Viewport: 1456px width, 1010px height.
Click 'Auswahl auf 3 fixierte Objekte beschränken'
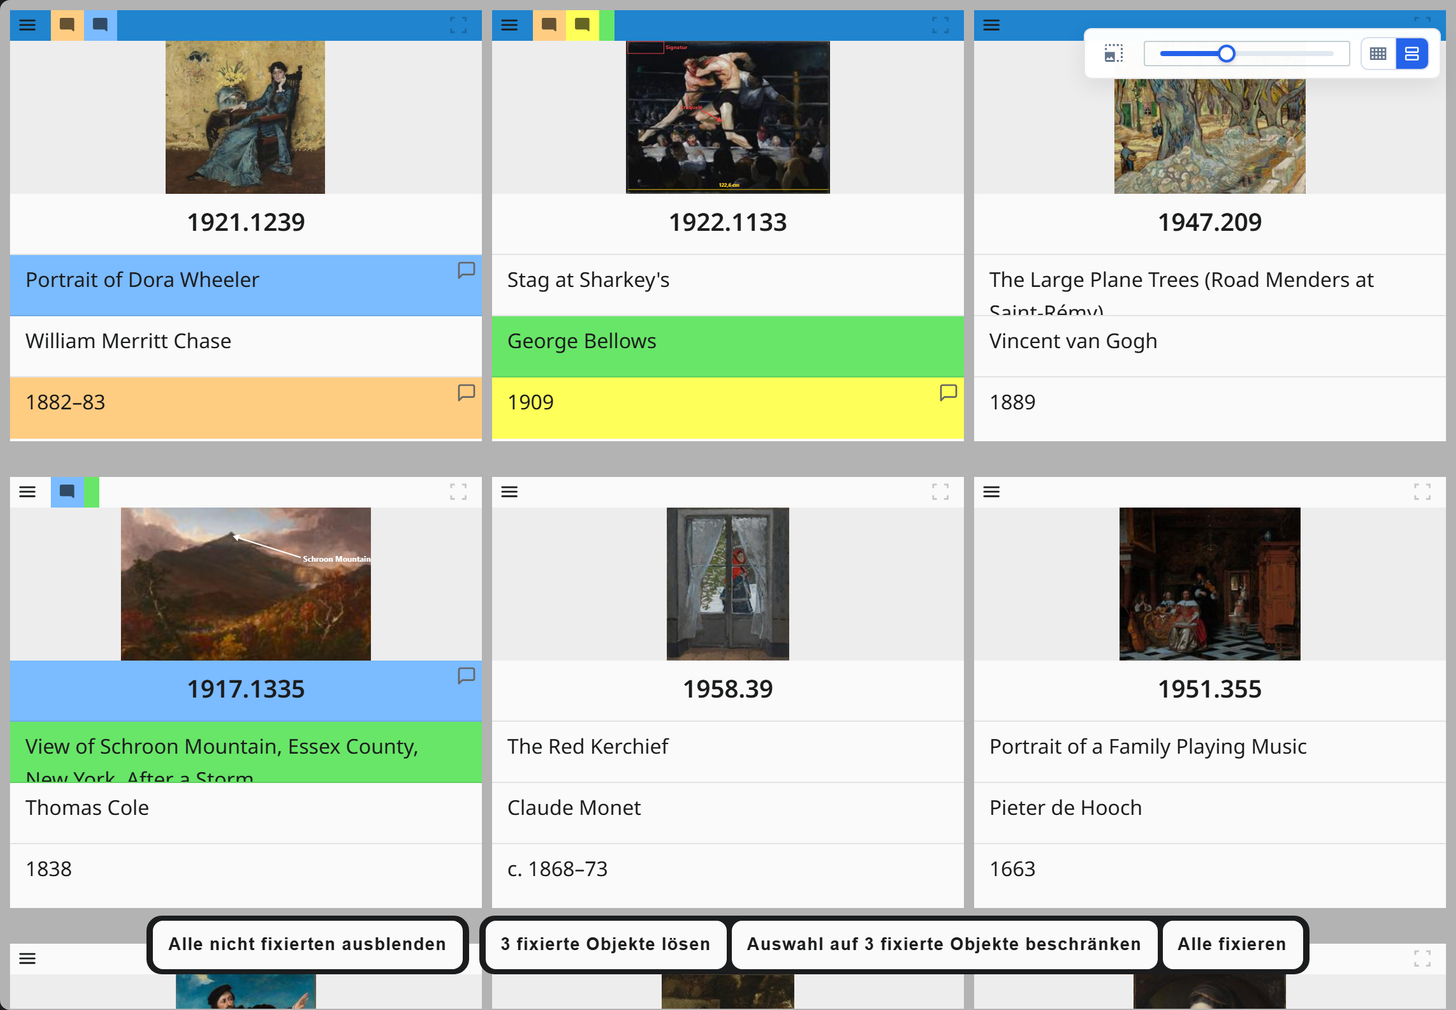point(944,944)
